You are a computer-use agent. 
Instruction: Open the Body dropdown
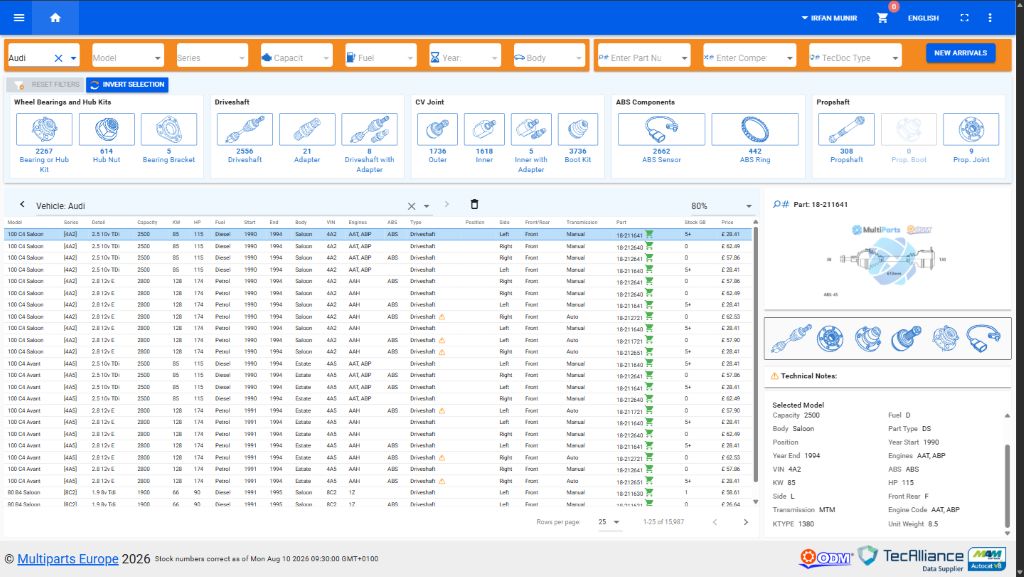[x=549, y=57]
